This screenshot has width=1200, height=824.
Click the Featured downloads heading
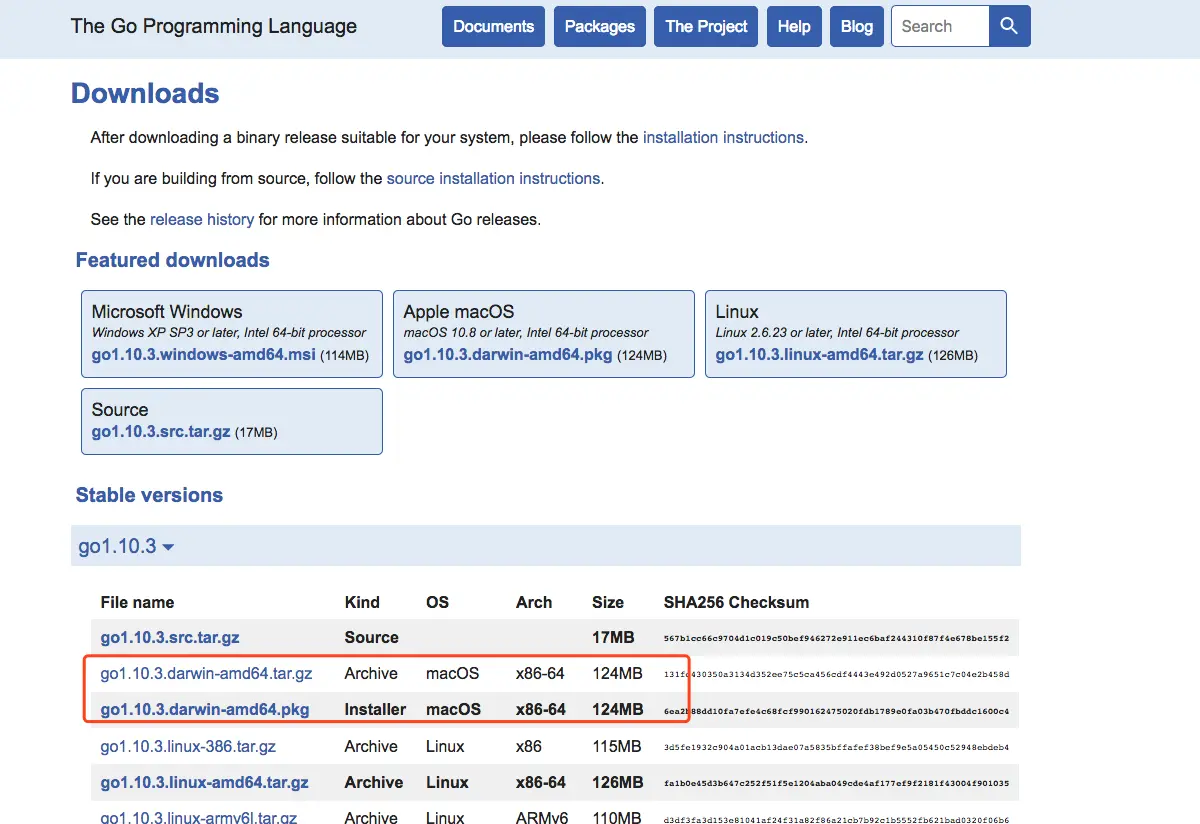[x=173, y=260]
